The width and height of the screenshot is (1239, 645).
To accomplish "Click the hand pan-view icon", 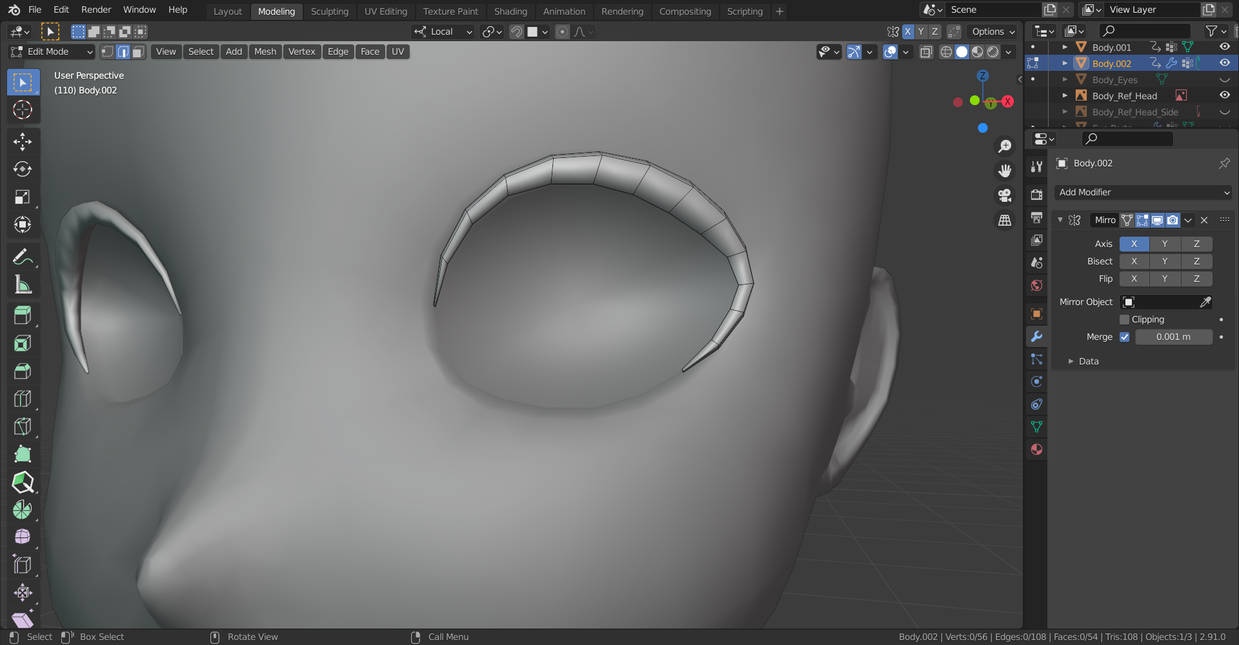I will click(1005, 171).
